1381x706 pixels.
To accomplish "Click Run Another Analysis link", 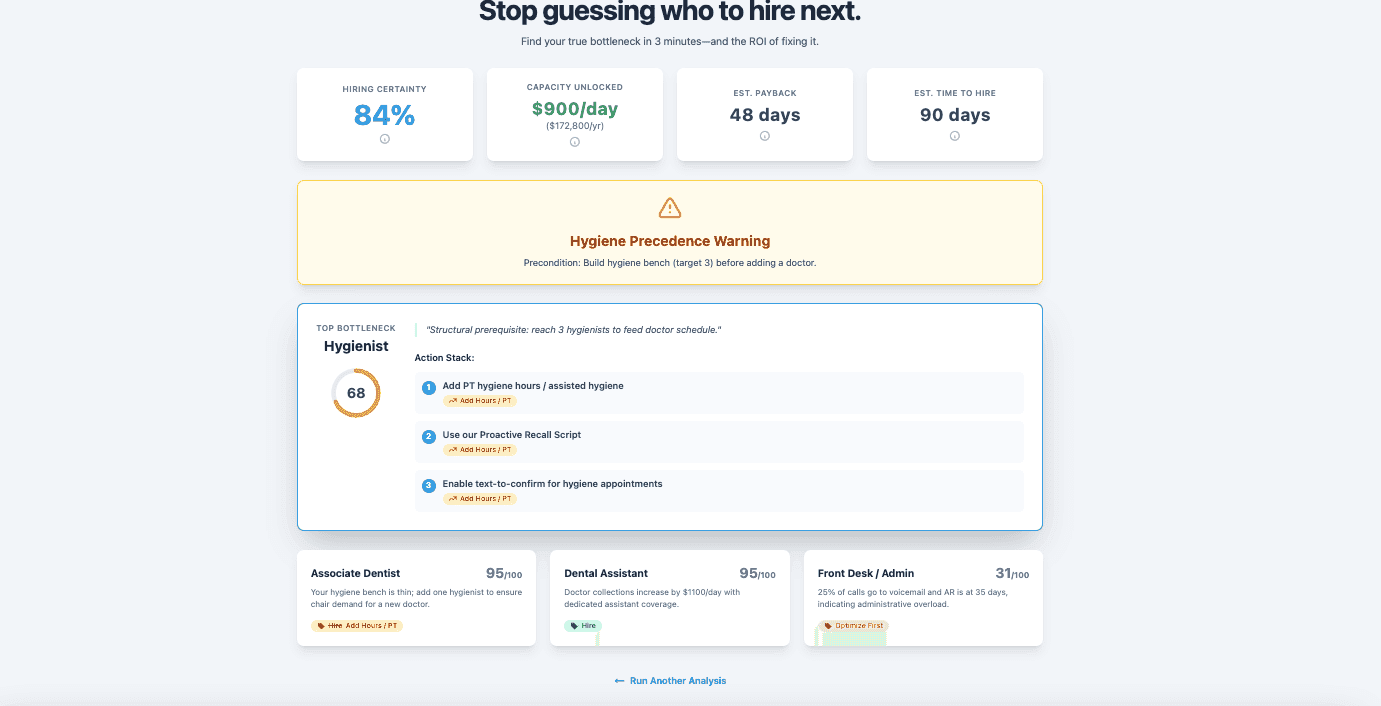I will click(x=670, y=681).
